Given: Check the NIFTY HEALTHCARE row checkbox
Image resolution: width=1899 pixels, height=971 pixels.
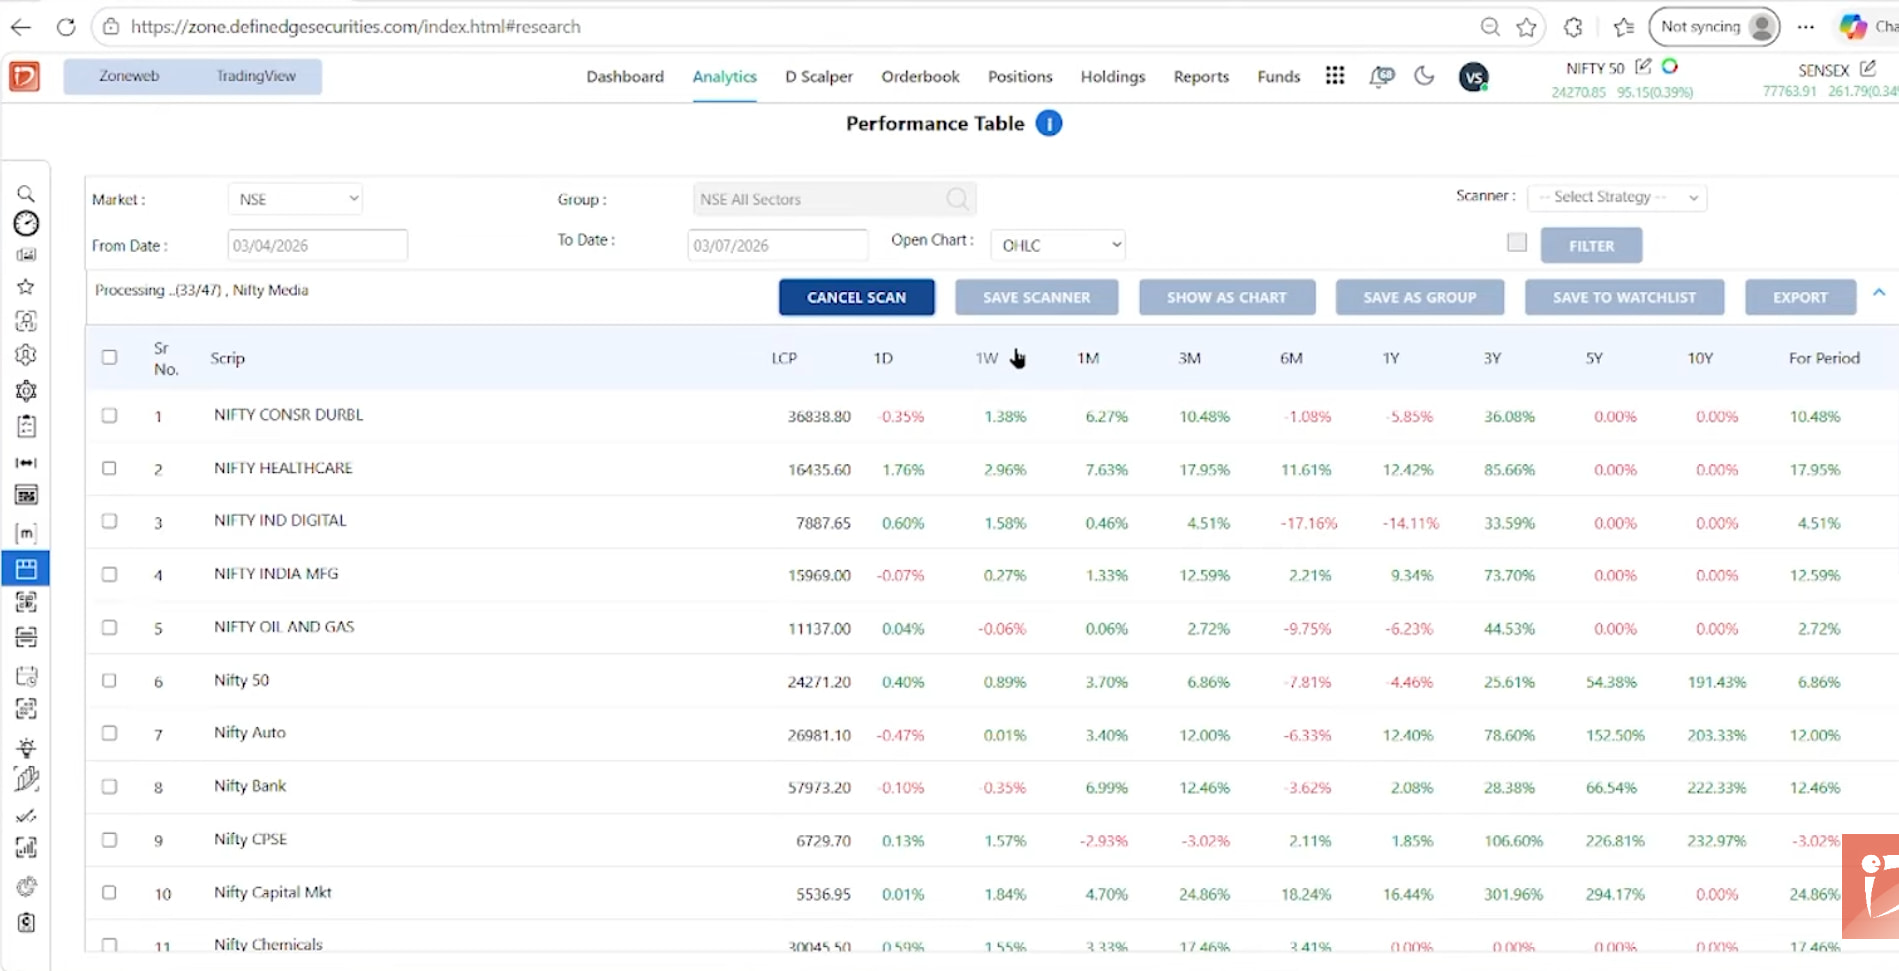Looking at the screenshot, I should click(x=109, y=468).
